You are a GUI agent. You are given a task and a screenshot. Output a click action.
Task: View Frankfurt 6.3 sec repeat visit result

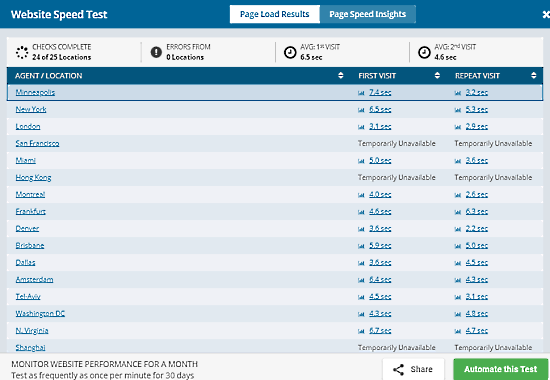[477, 212]
